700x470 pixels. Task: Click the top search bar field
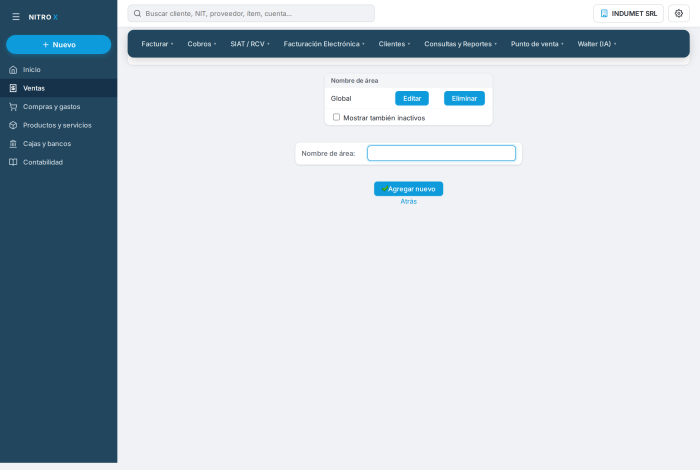pyautogui.click(x=251, y=13)
